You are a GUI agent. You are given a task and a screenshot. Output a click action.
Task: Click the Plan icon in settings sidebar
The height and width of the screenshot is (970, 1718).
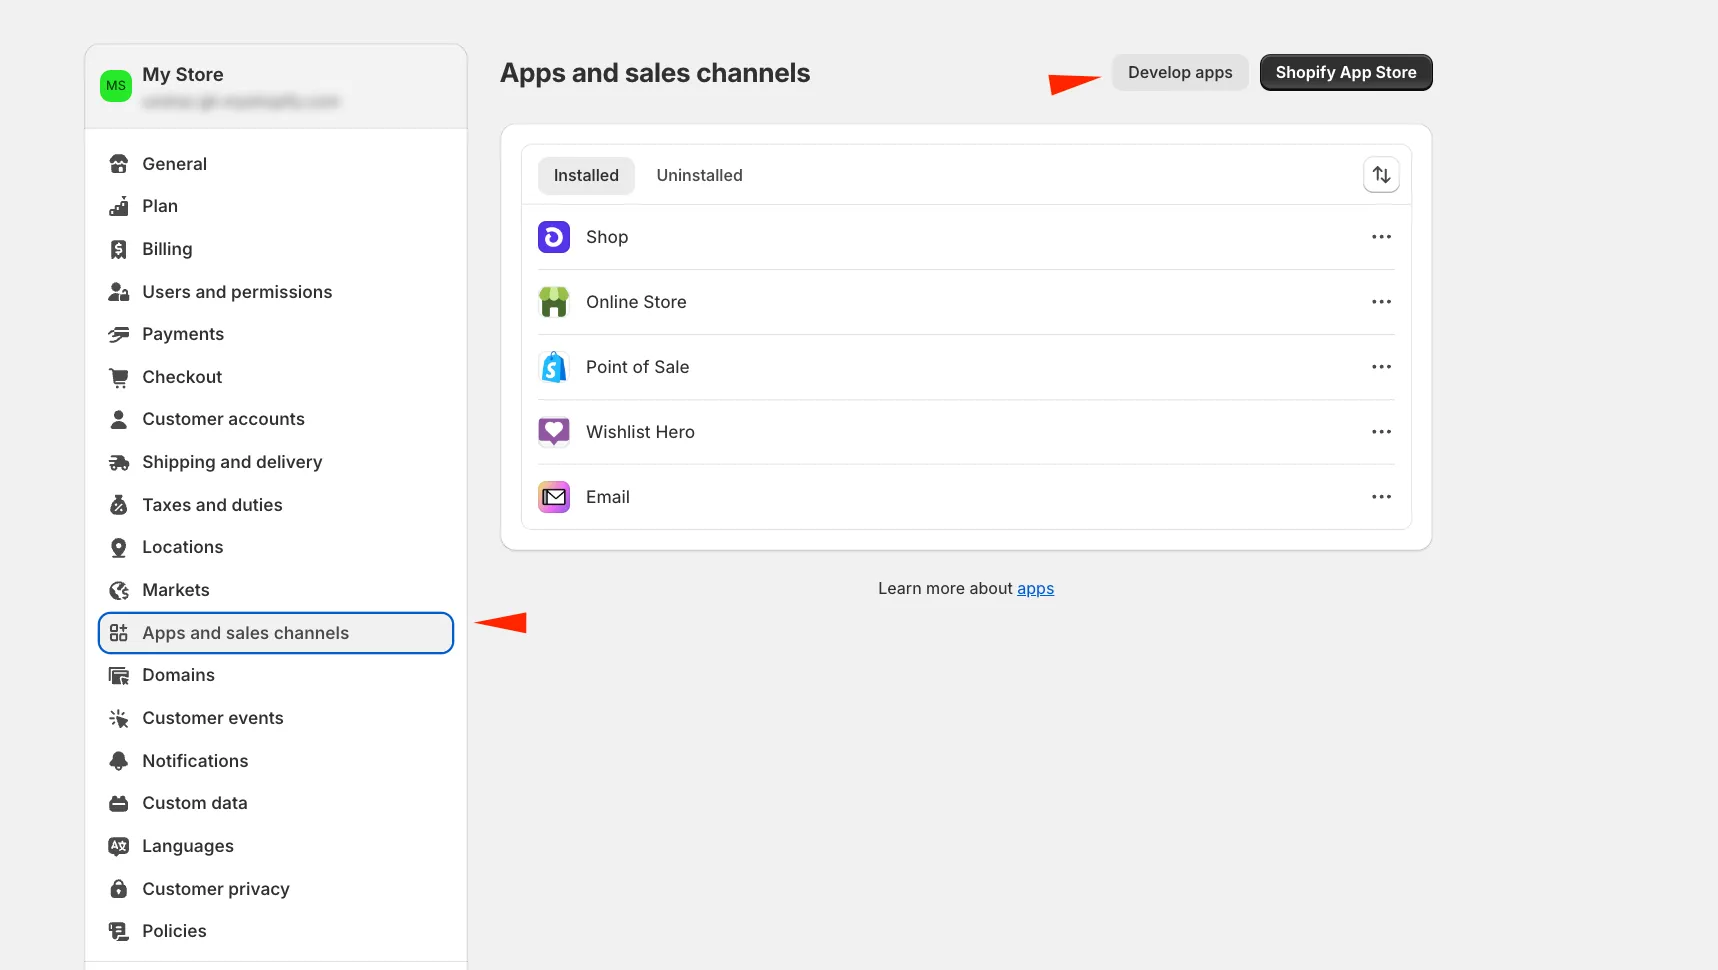119,206
